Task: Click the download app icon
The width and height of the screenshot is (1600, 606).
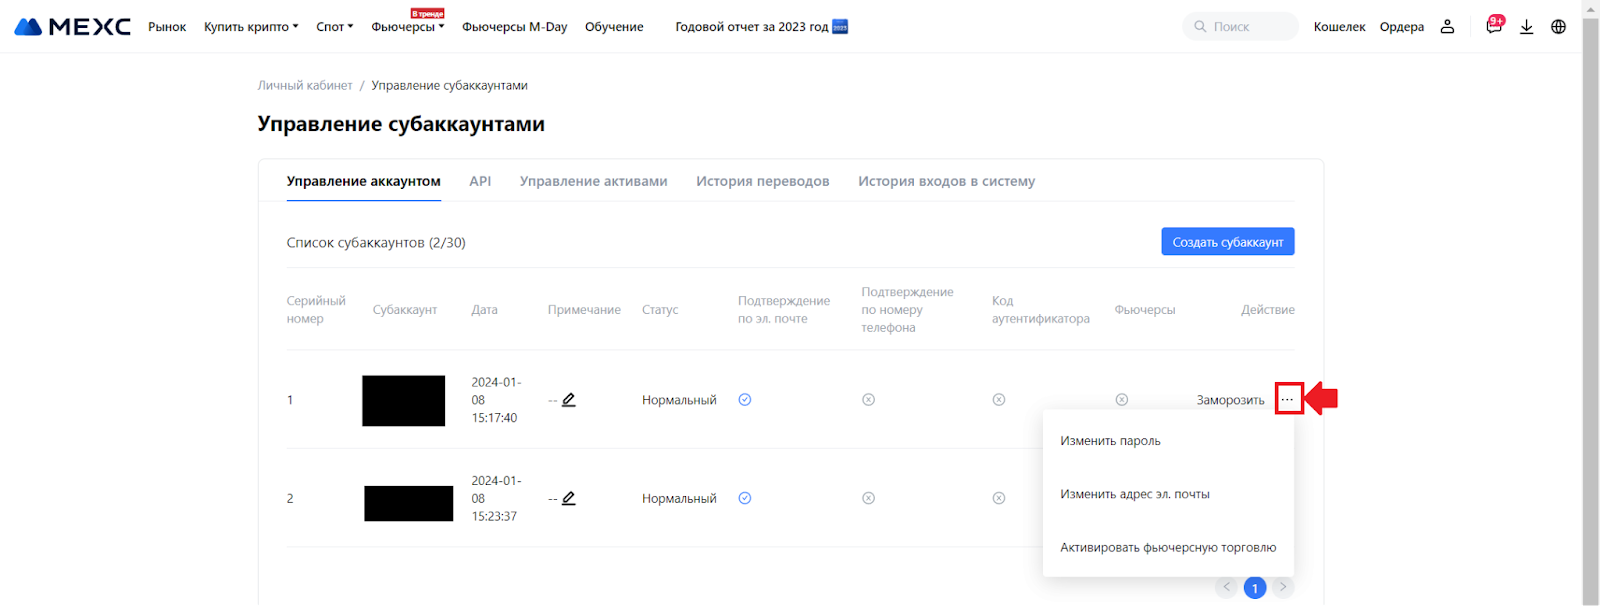Action: [1526, 27]
